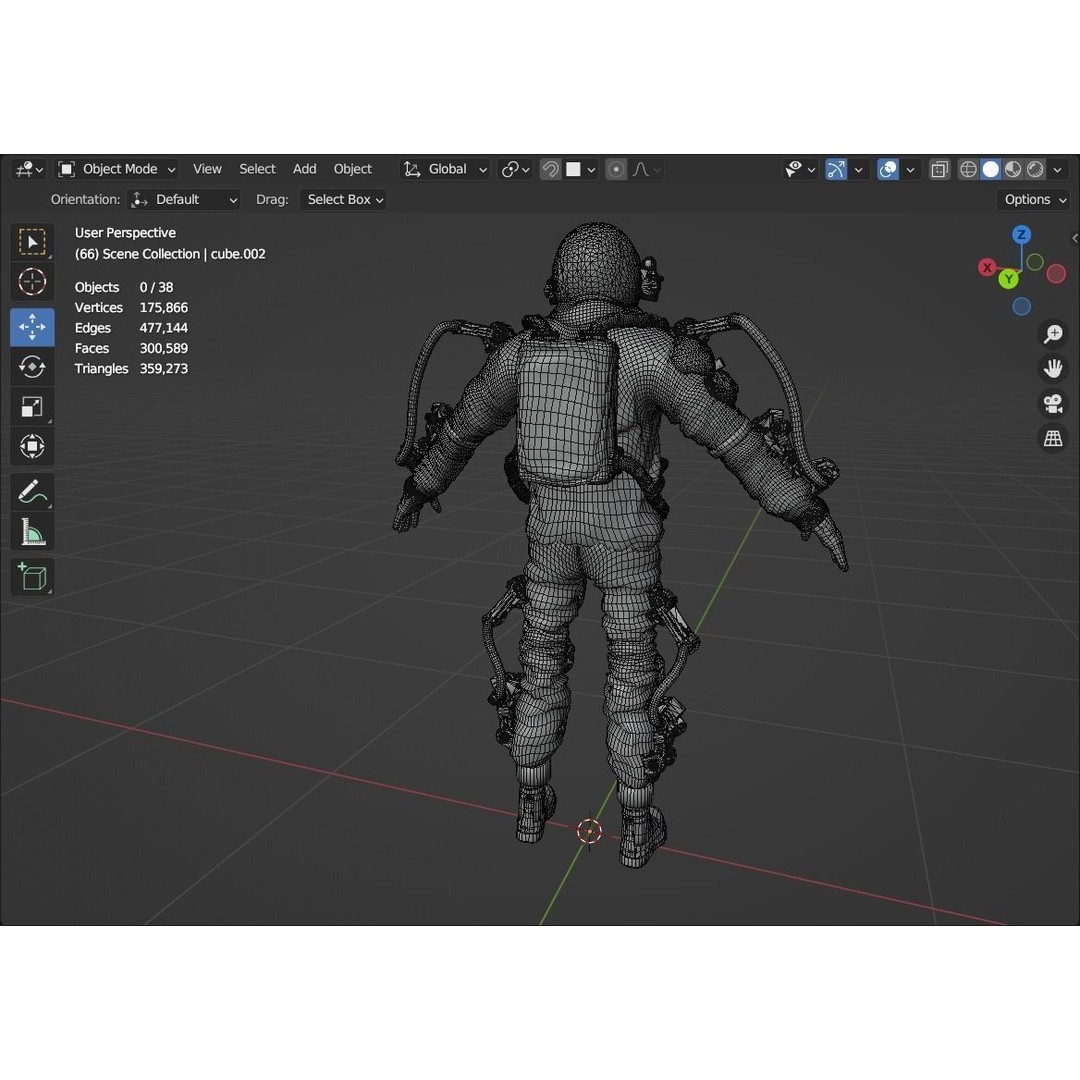Open the Object Mode dropdown
The width and height of the screenshot is (1080, 1080).
coord(117,169)
